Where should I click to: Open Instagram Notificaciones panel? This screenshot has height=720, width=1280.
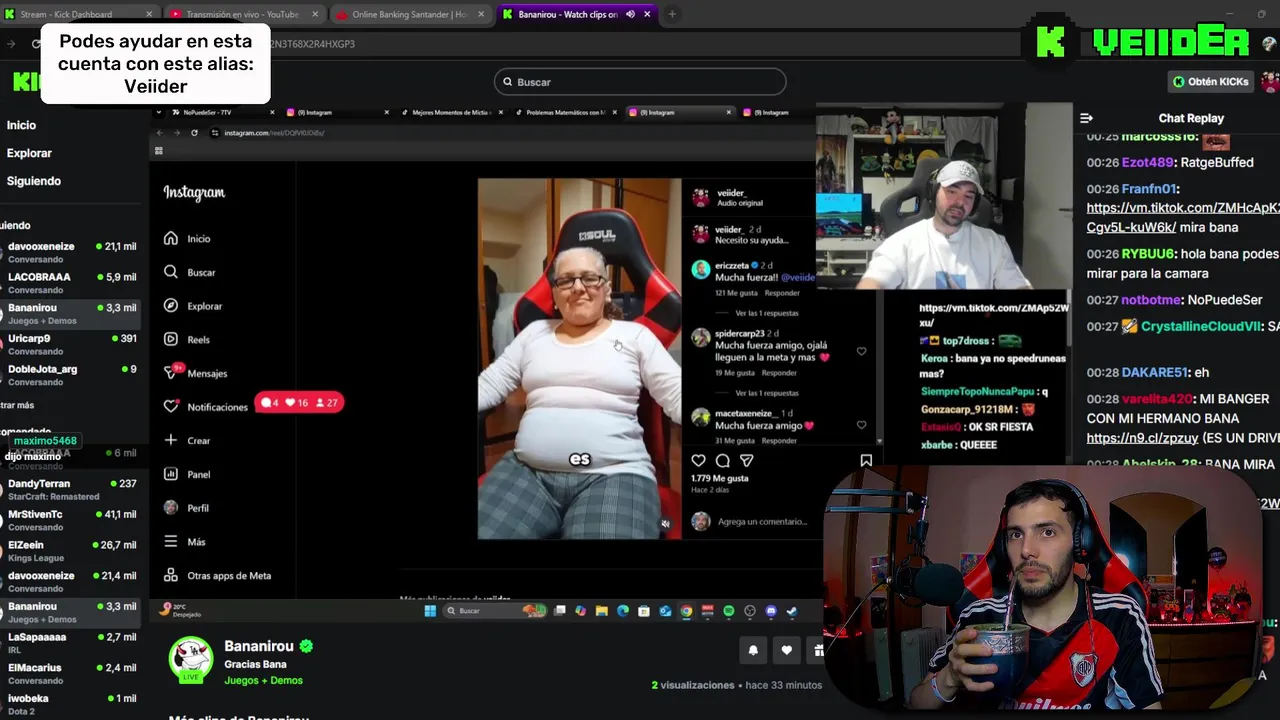click(205, 407)
